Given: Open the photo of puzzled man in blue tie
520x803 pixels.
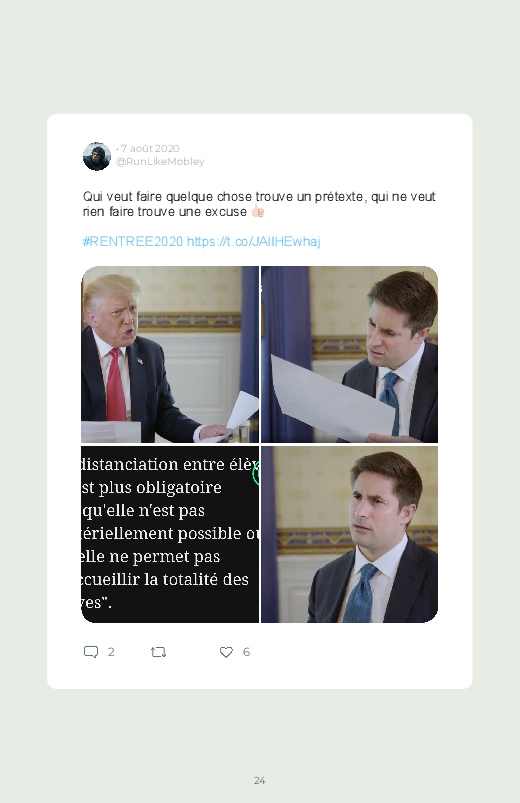Looking at the screenshot, I should coord(349,535).
